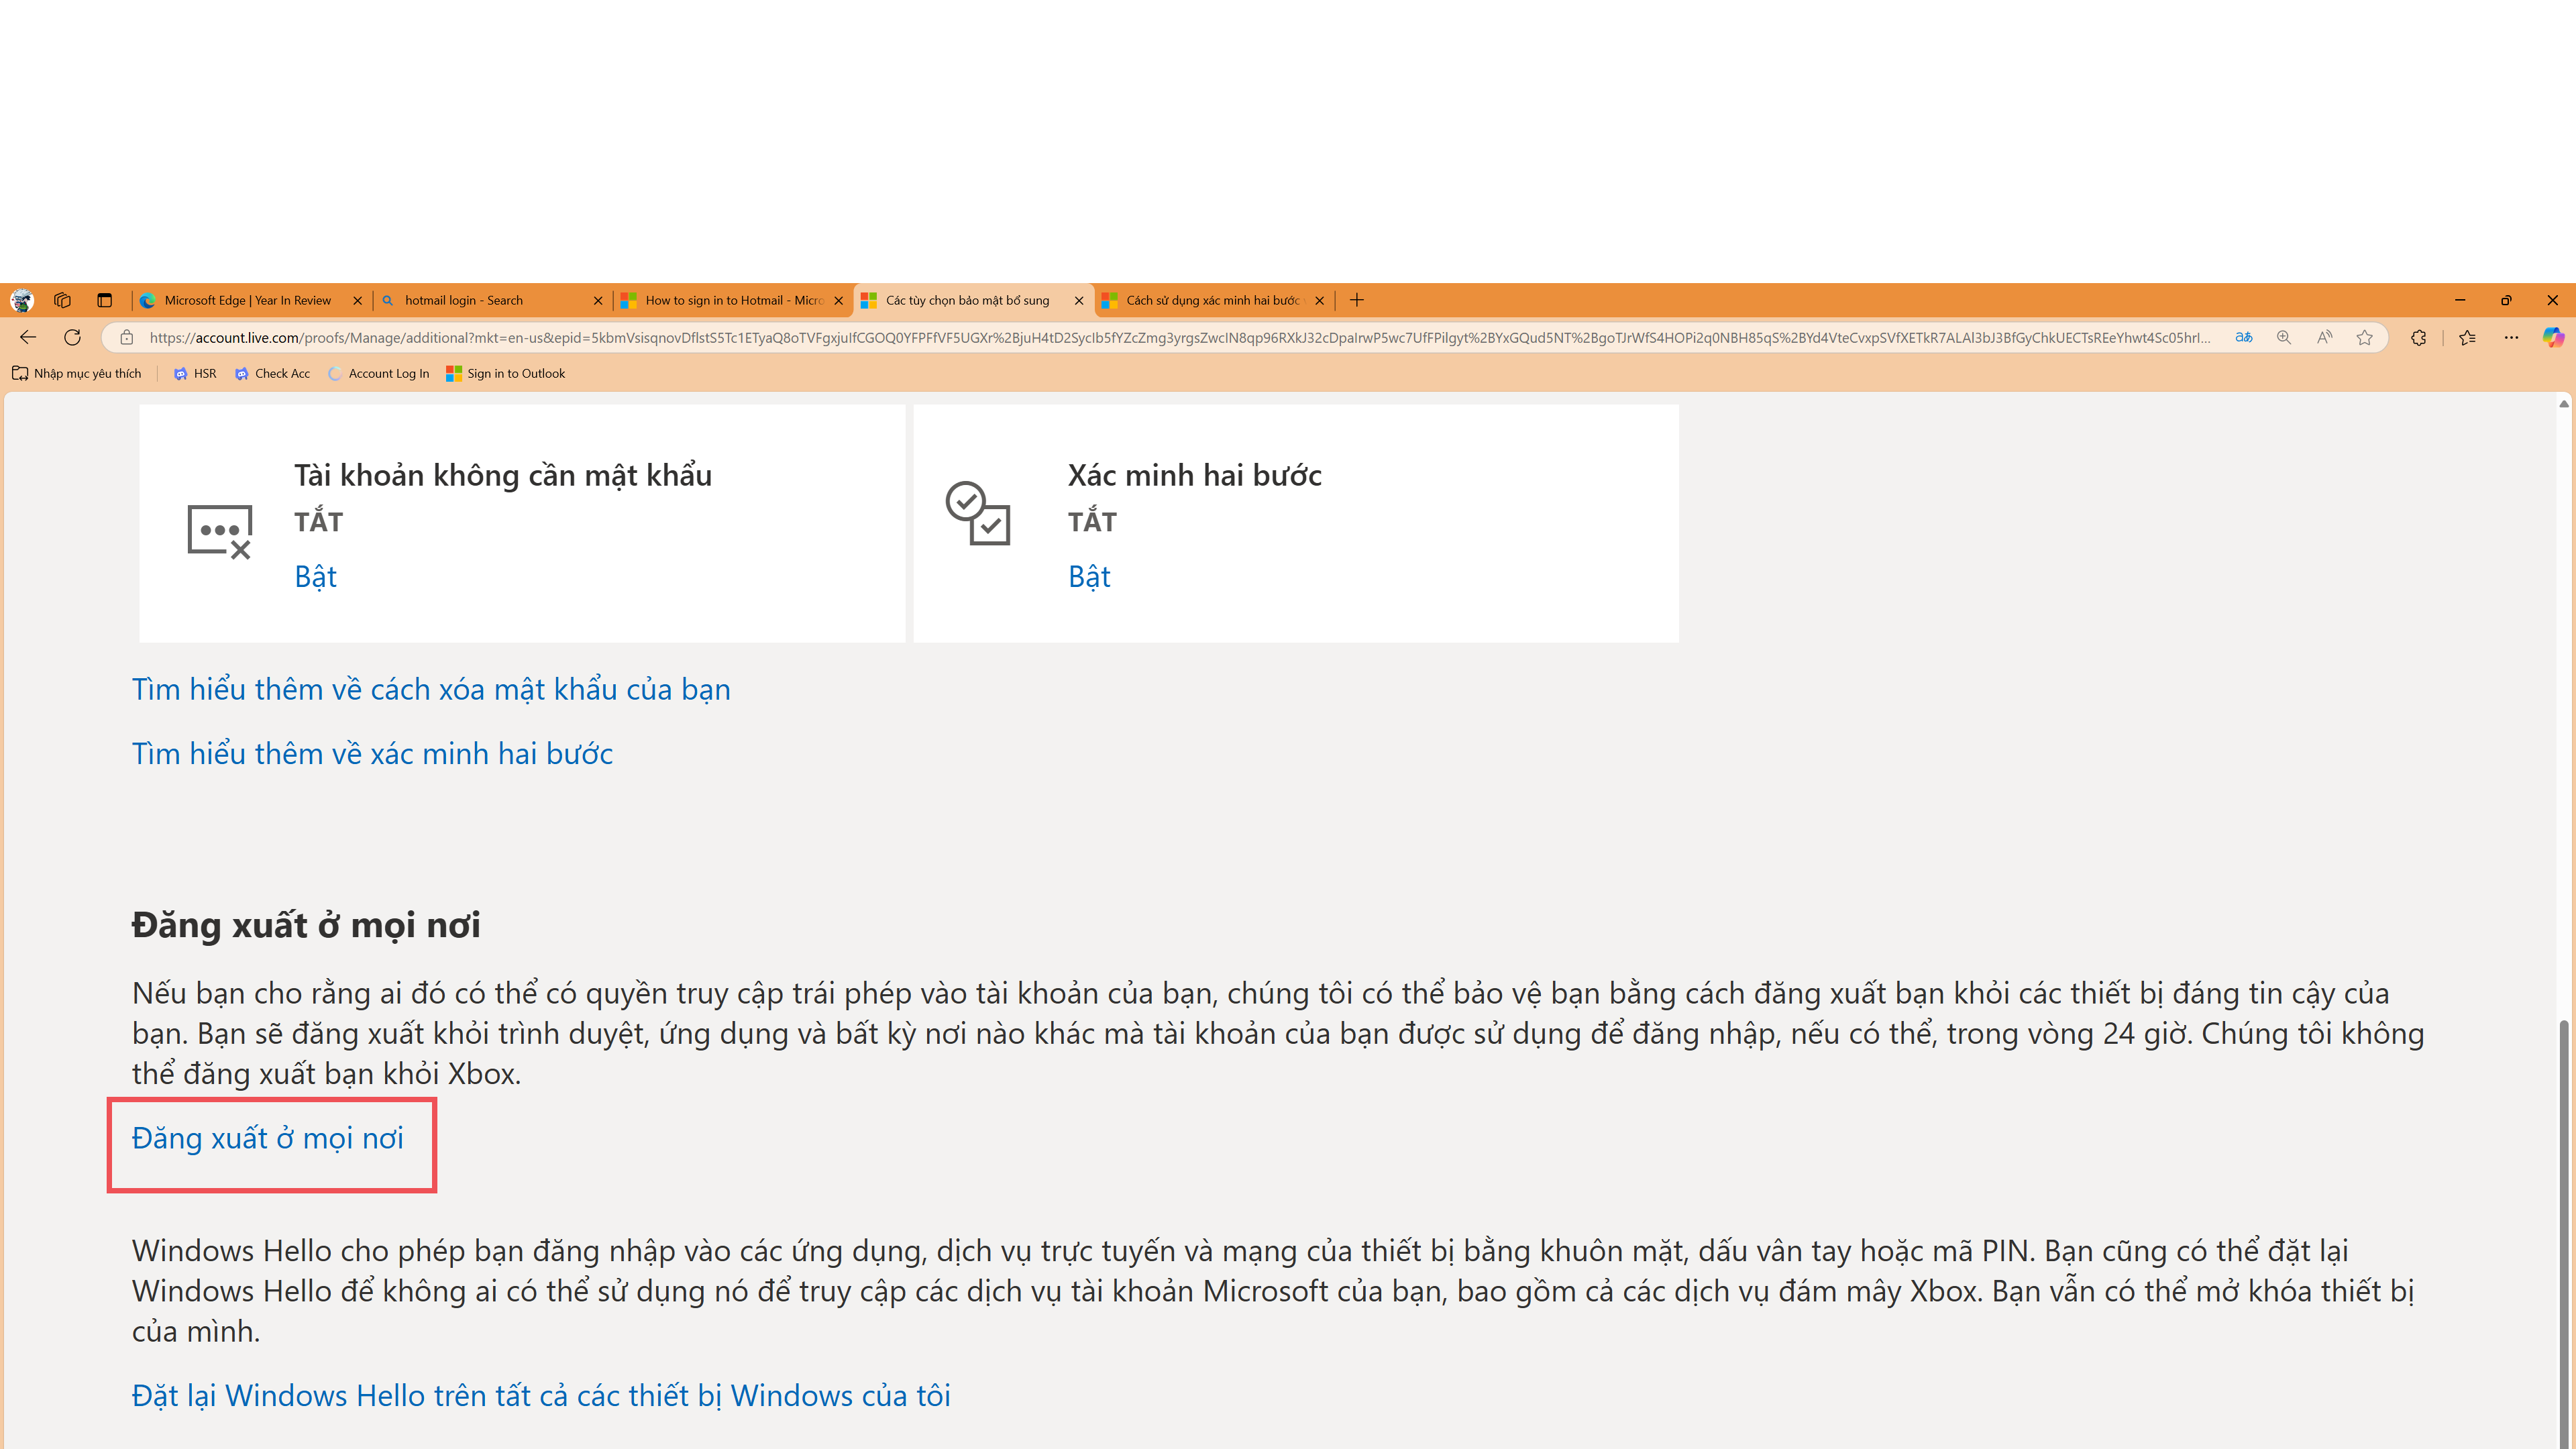Click the Đăng xuất ở mọi nơi link
Image resolution: width=2576 pixels, height=1449 pixels.
pos(268,1139)
